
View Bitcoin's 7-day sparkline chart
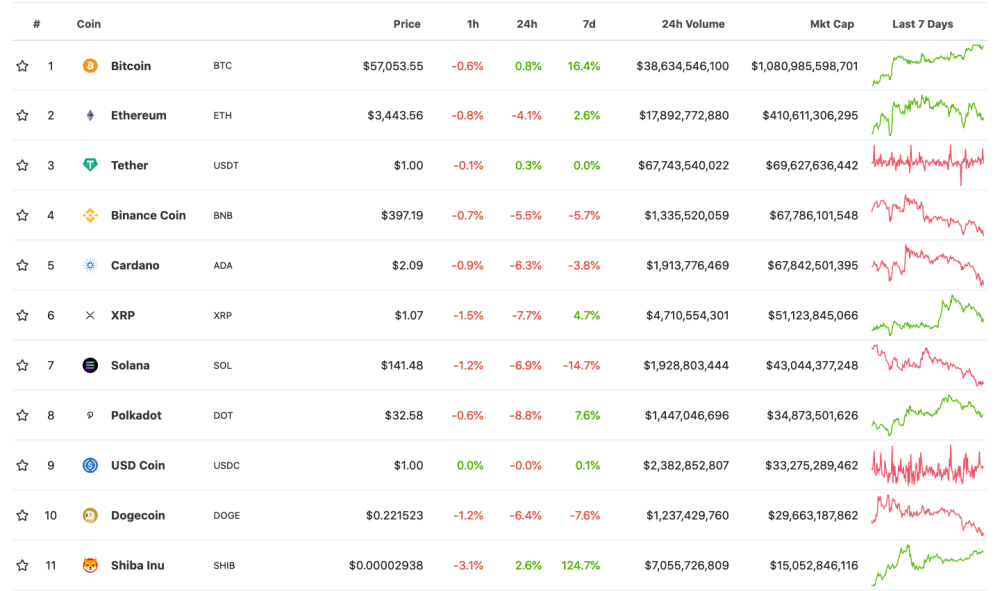928,64
